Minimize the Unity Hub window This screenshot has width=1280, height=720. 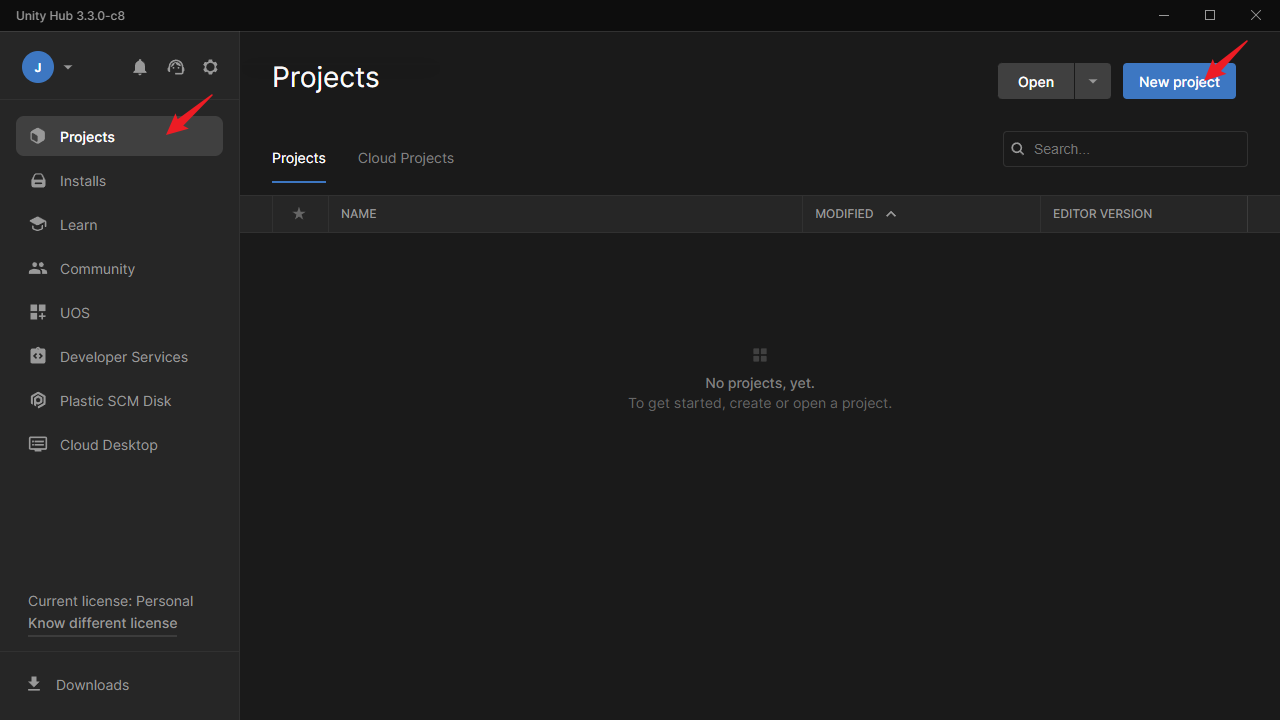1164,15
